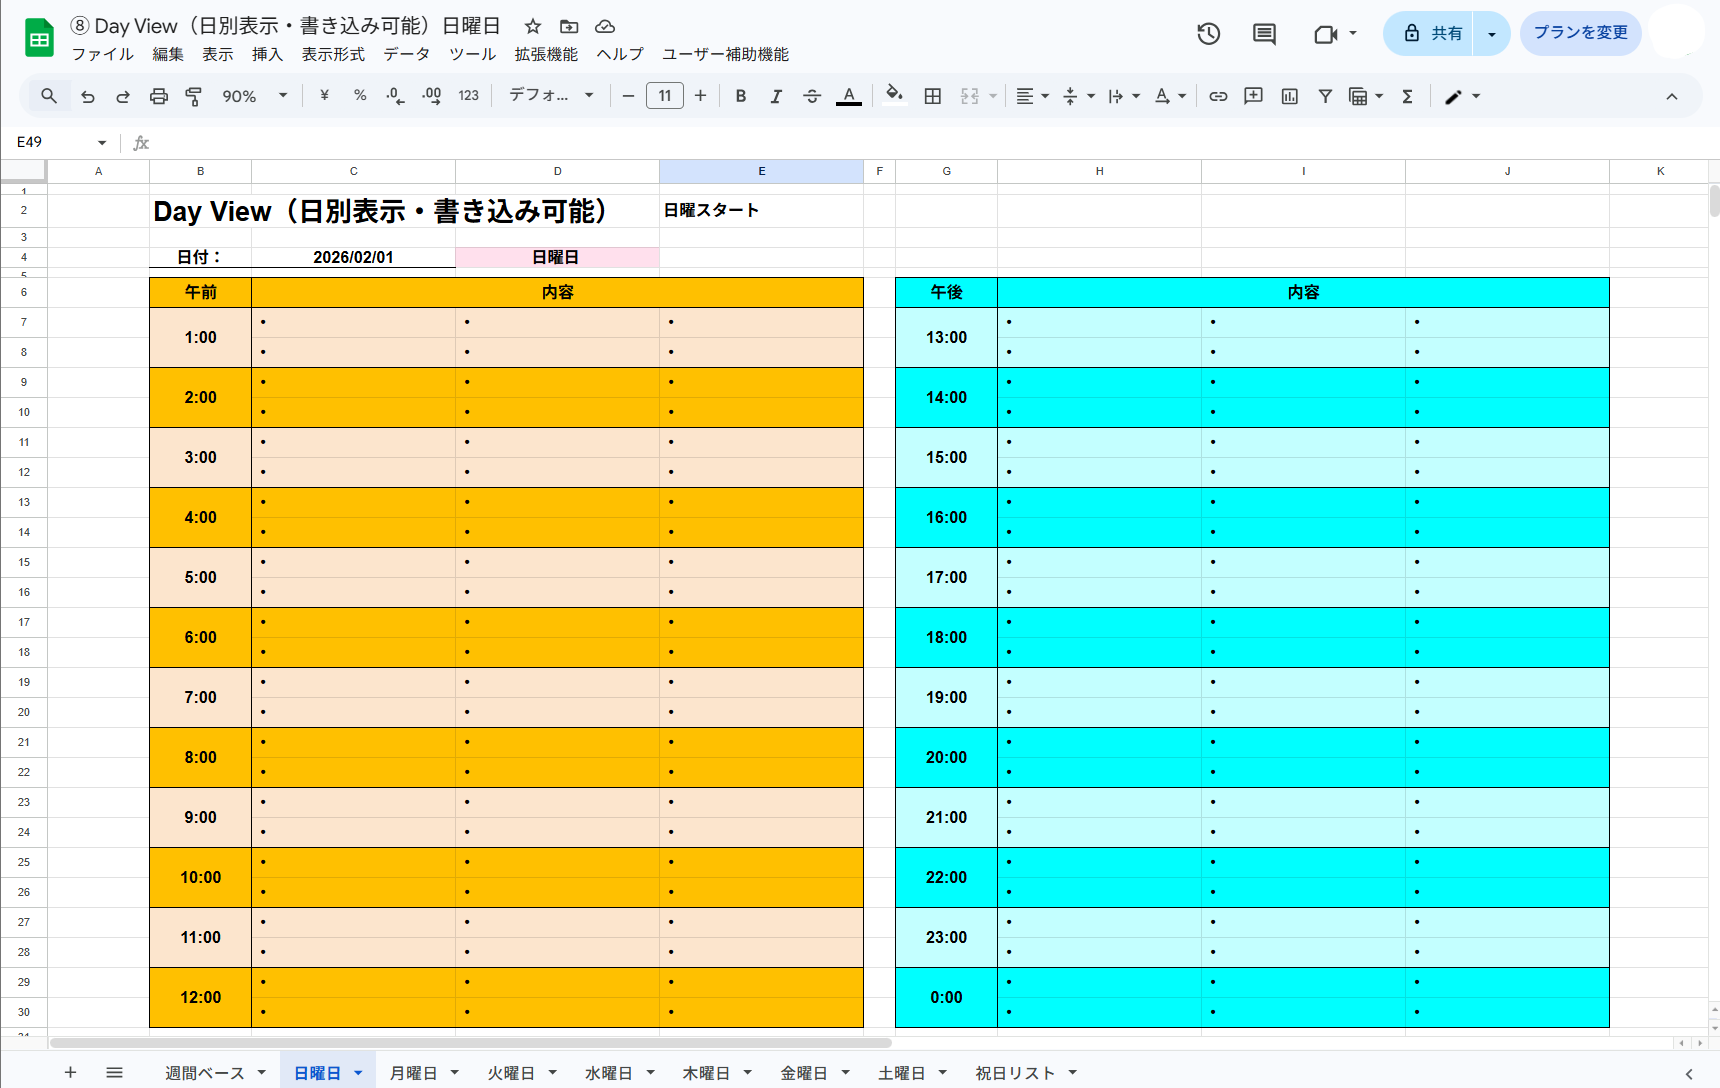Open the text color picker

point(849,96)
